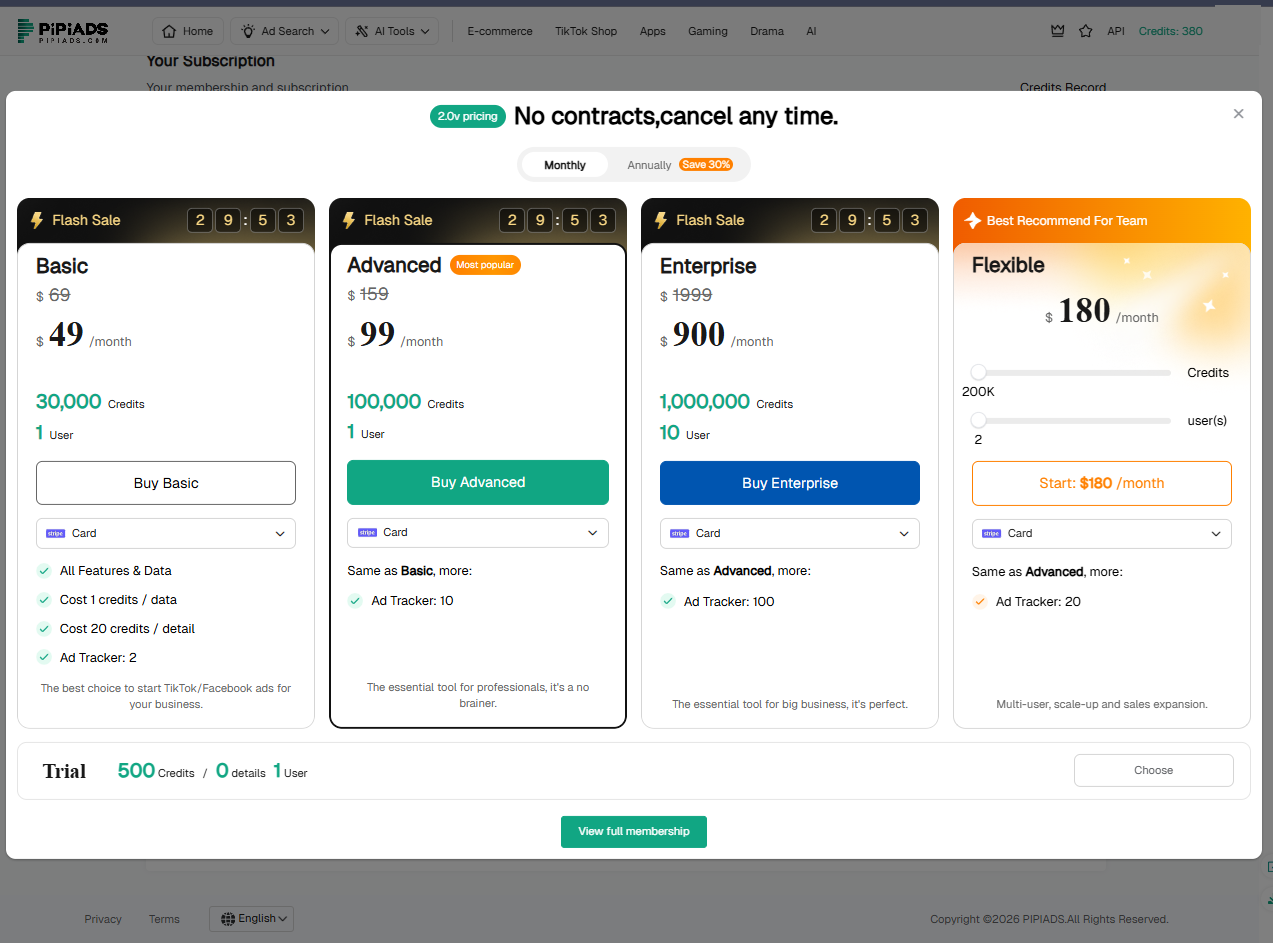
Task: Switch billing to Annually
Action: [x=679, y=165]
